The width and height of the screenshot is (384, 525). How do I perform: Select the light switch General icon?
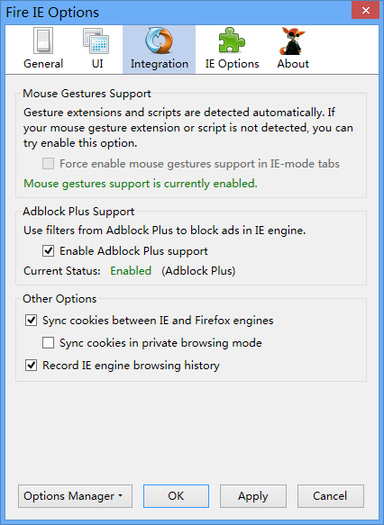(43, 41)
